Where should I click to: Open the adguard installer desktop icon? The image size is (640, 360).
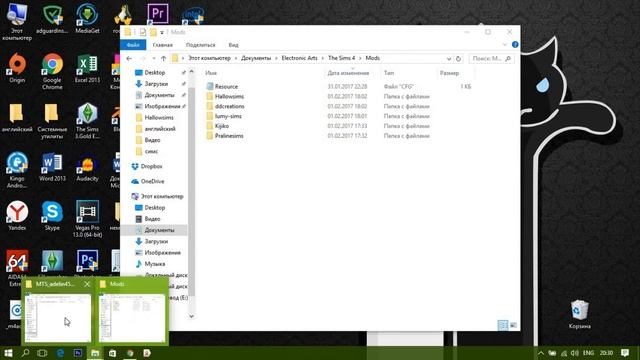52,18
